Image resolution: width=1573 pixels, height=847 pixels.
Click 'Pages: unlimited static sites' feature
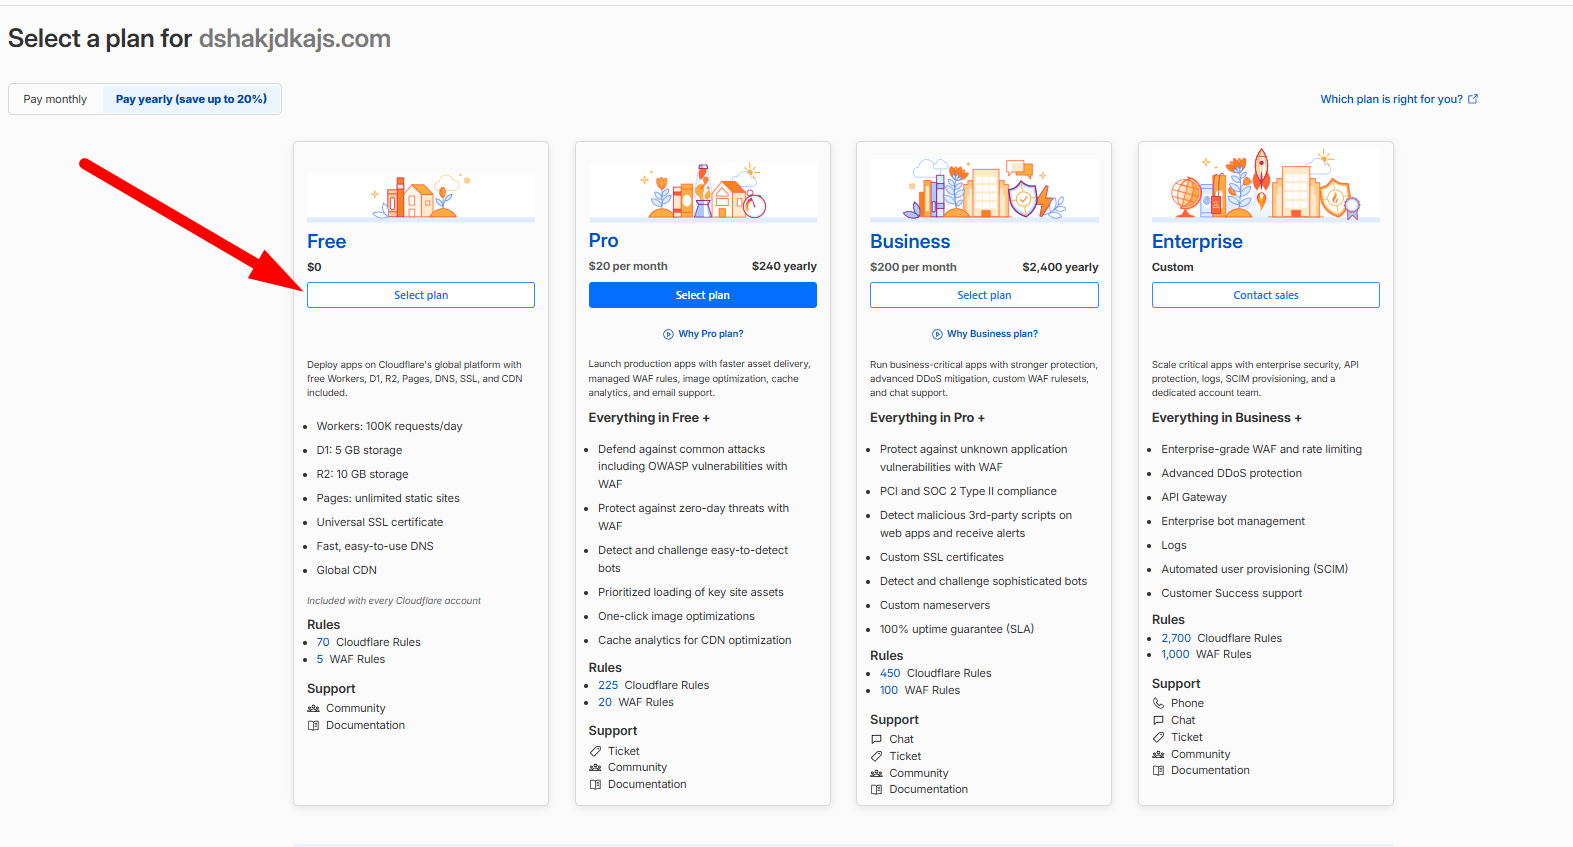tap(388, 499)
